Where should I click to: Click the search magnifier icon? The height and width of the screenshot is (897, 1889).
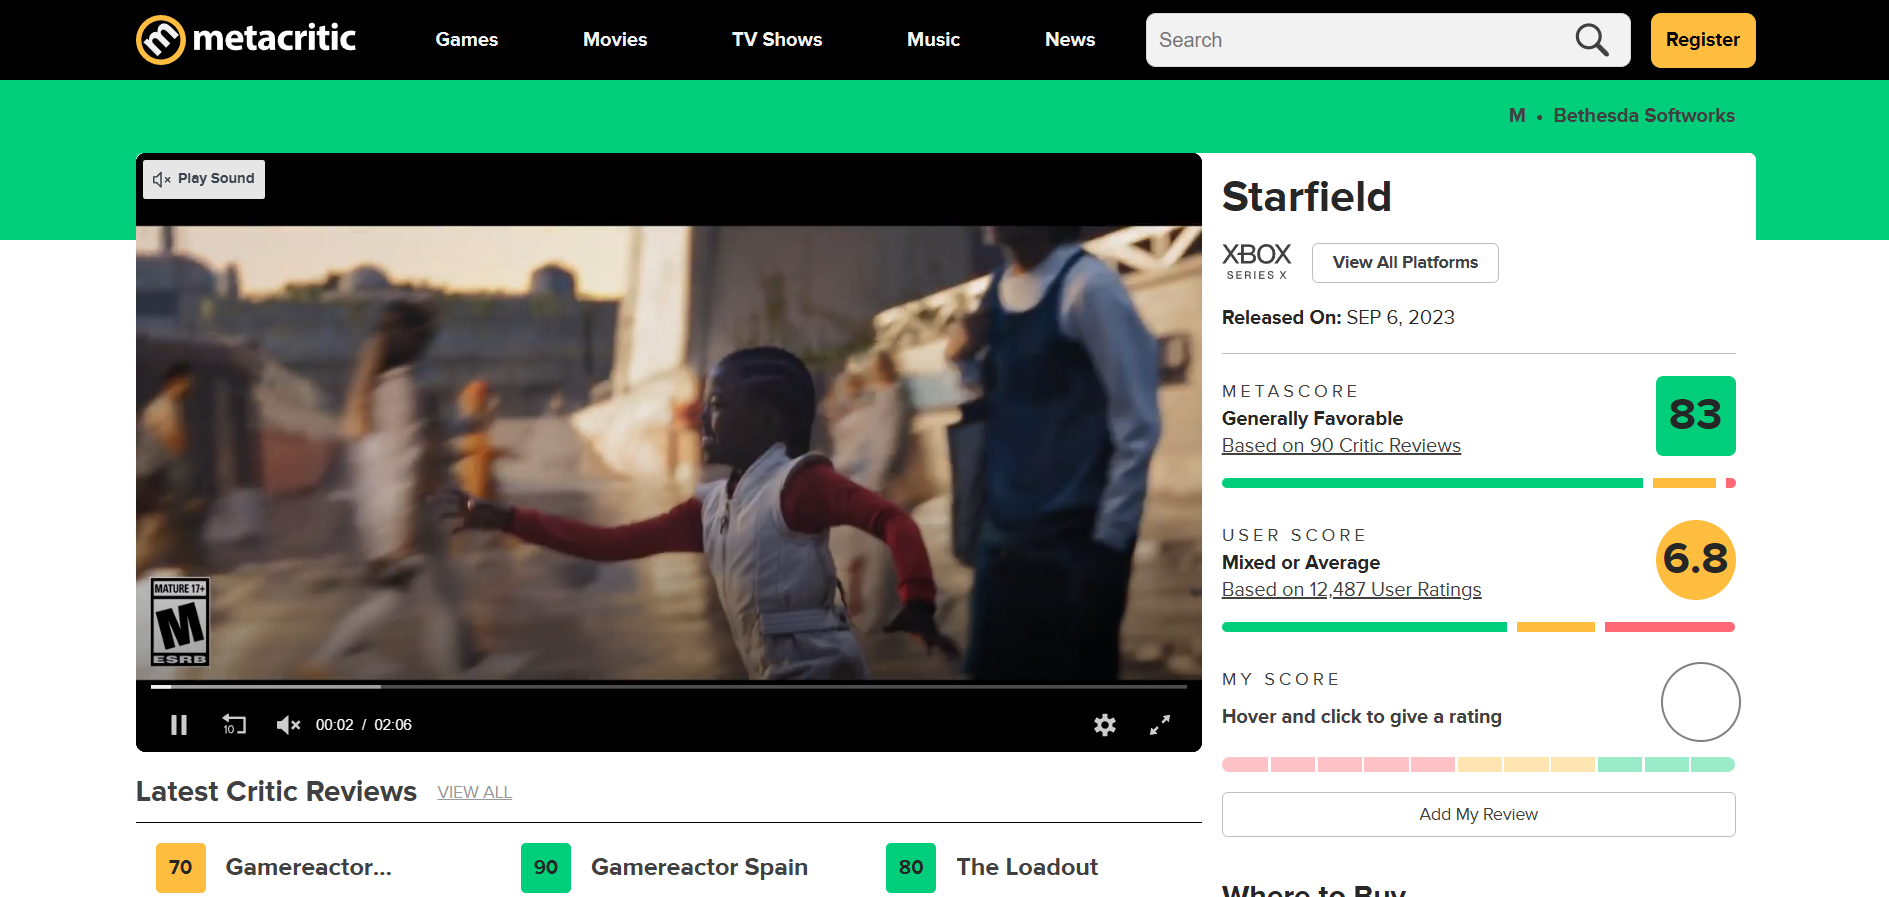(1592, 40)
